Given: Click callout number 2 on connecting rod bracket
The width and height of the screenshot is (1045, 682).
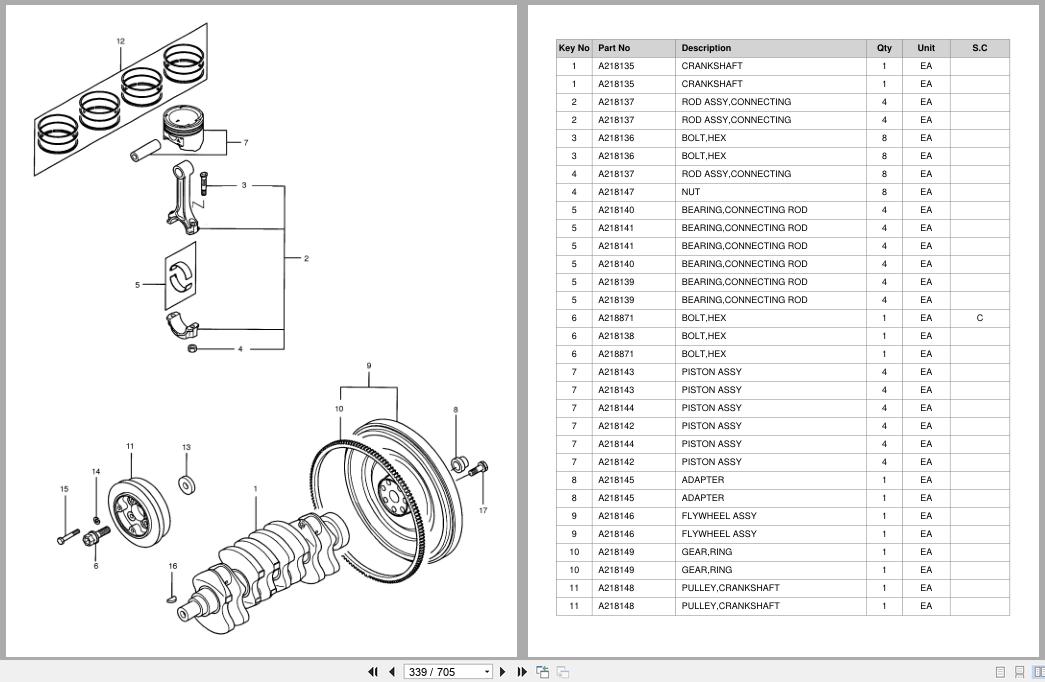Looking at the screenshot, I should pos(306,259).
